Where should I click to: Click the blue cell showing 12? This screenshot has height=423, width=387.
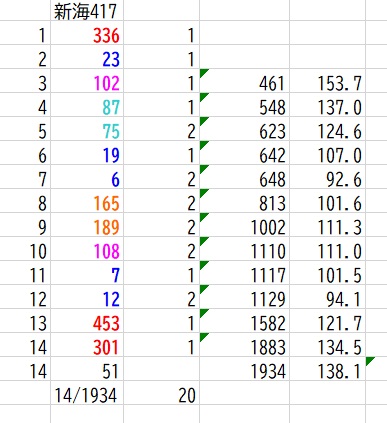pos(87,299)
